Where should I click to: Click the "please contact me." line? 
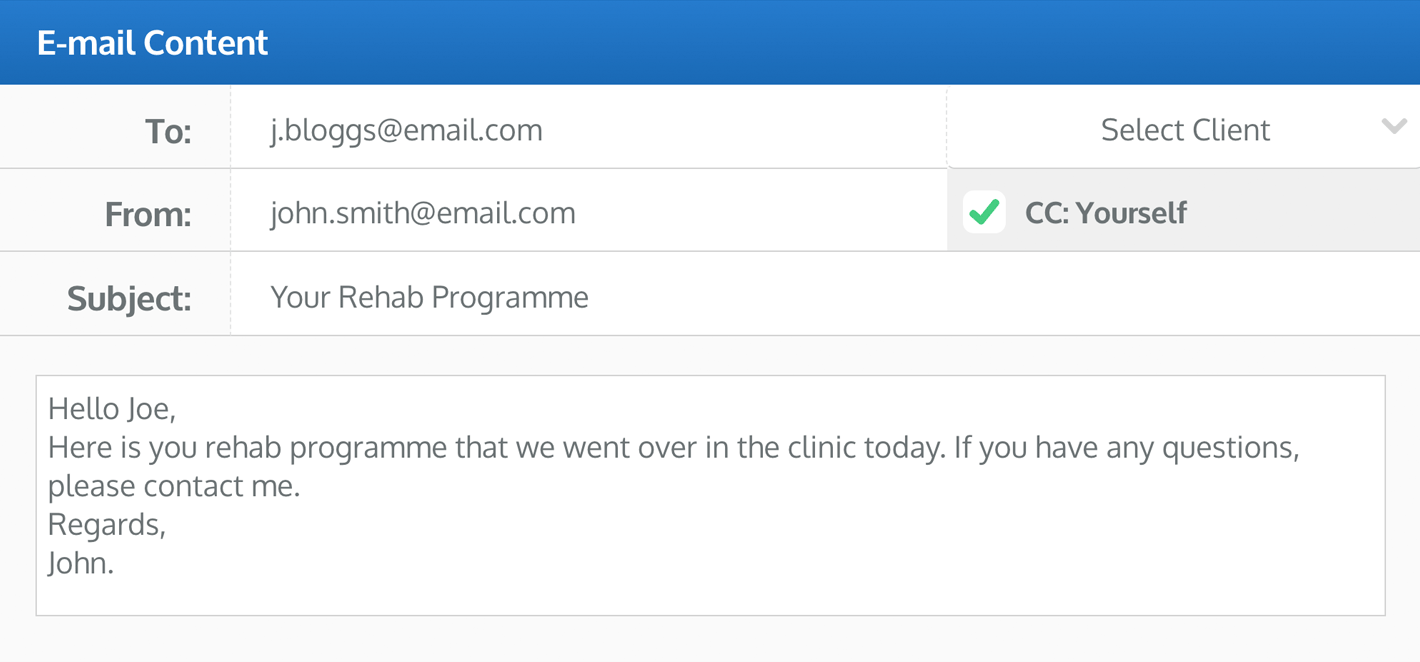(174, 486)
